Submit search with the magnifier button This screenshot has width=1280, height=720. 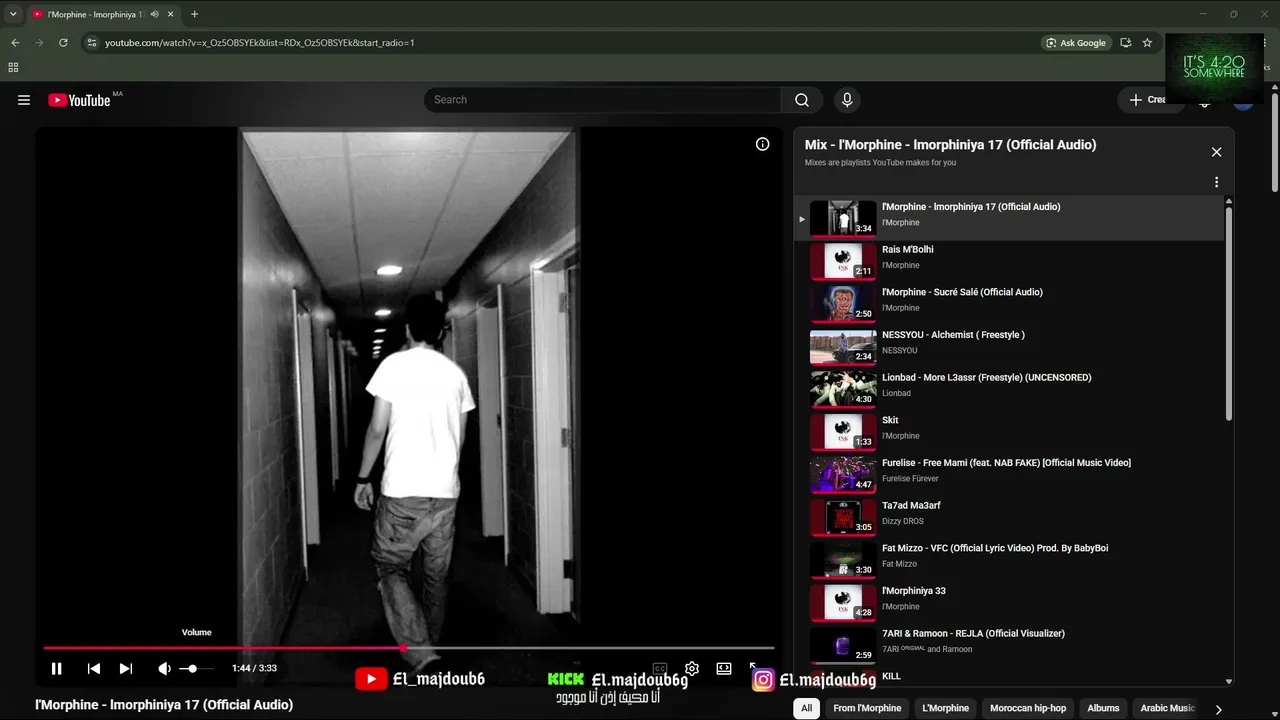point(802,100)
